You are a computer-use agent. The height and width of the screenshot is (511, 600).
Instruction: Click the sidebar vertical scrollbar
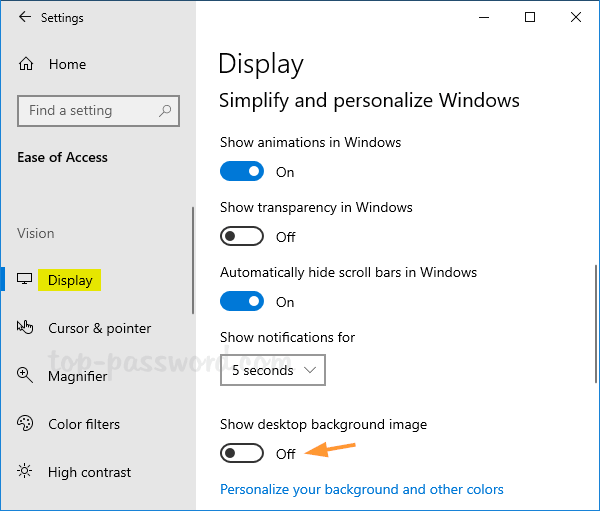click(x=193, y=260)
